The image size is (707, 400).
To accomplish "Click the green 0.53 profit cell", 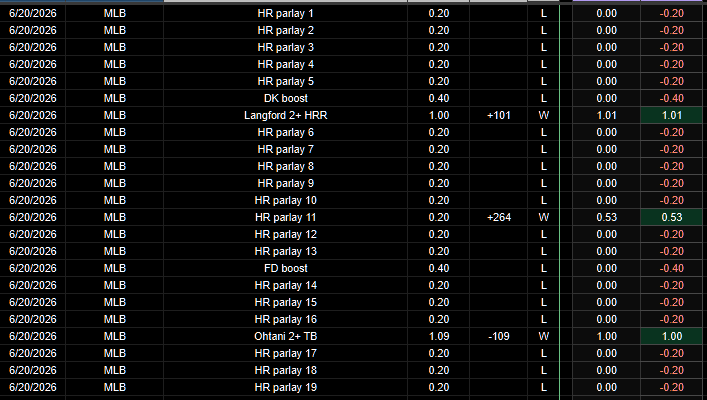I will (x=671, y=217).
